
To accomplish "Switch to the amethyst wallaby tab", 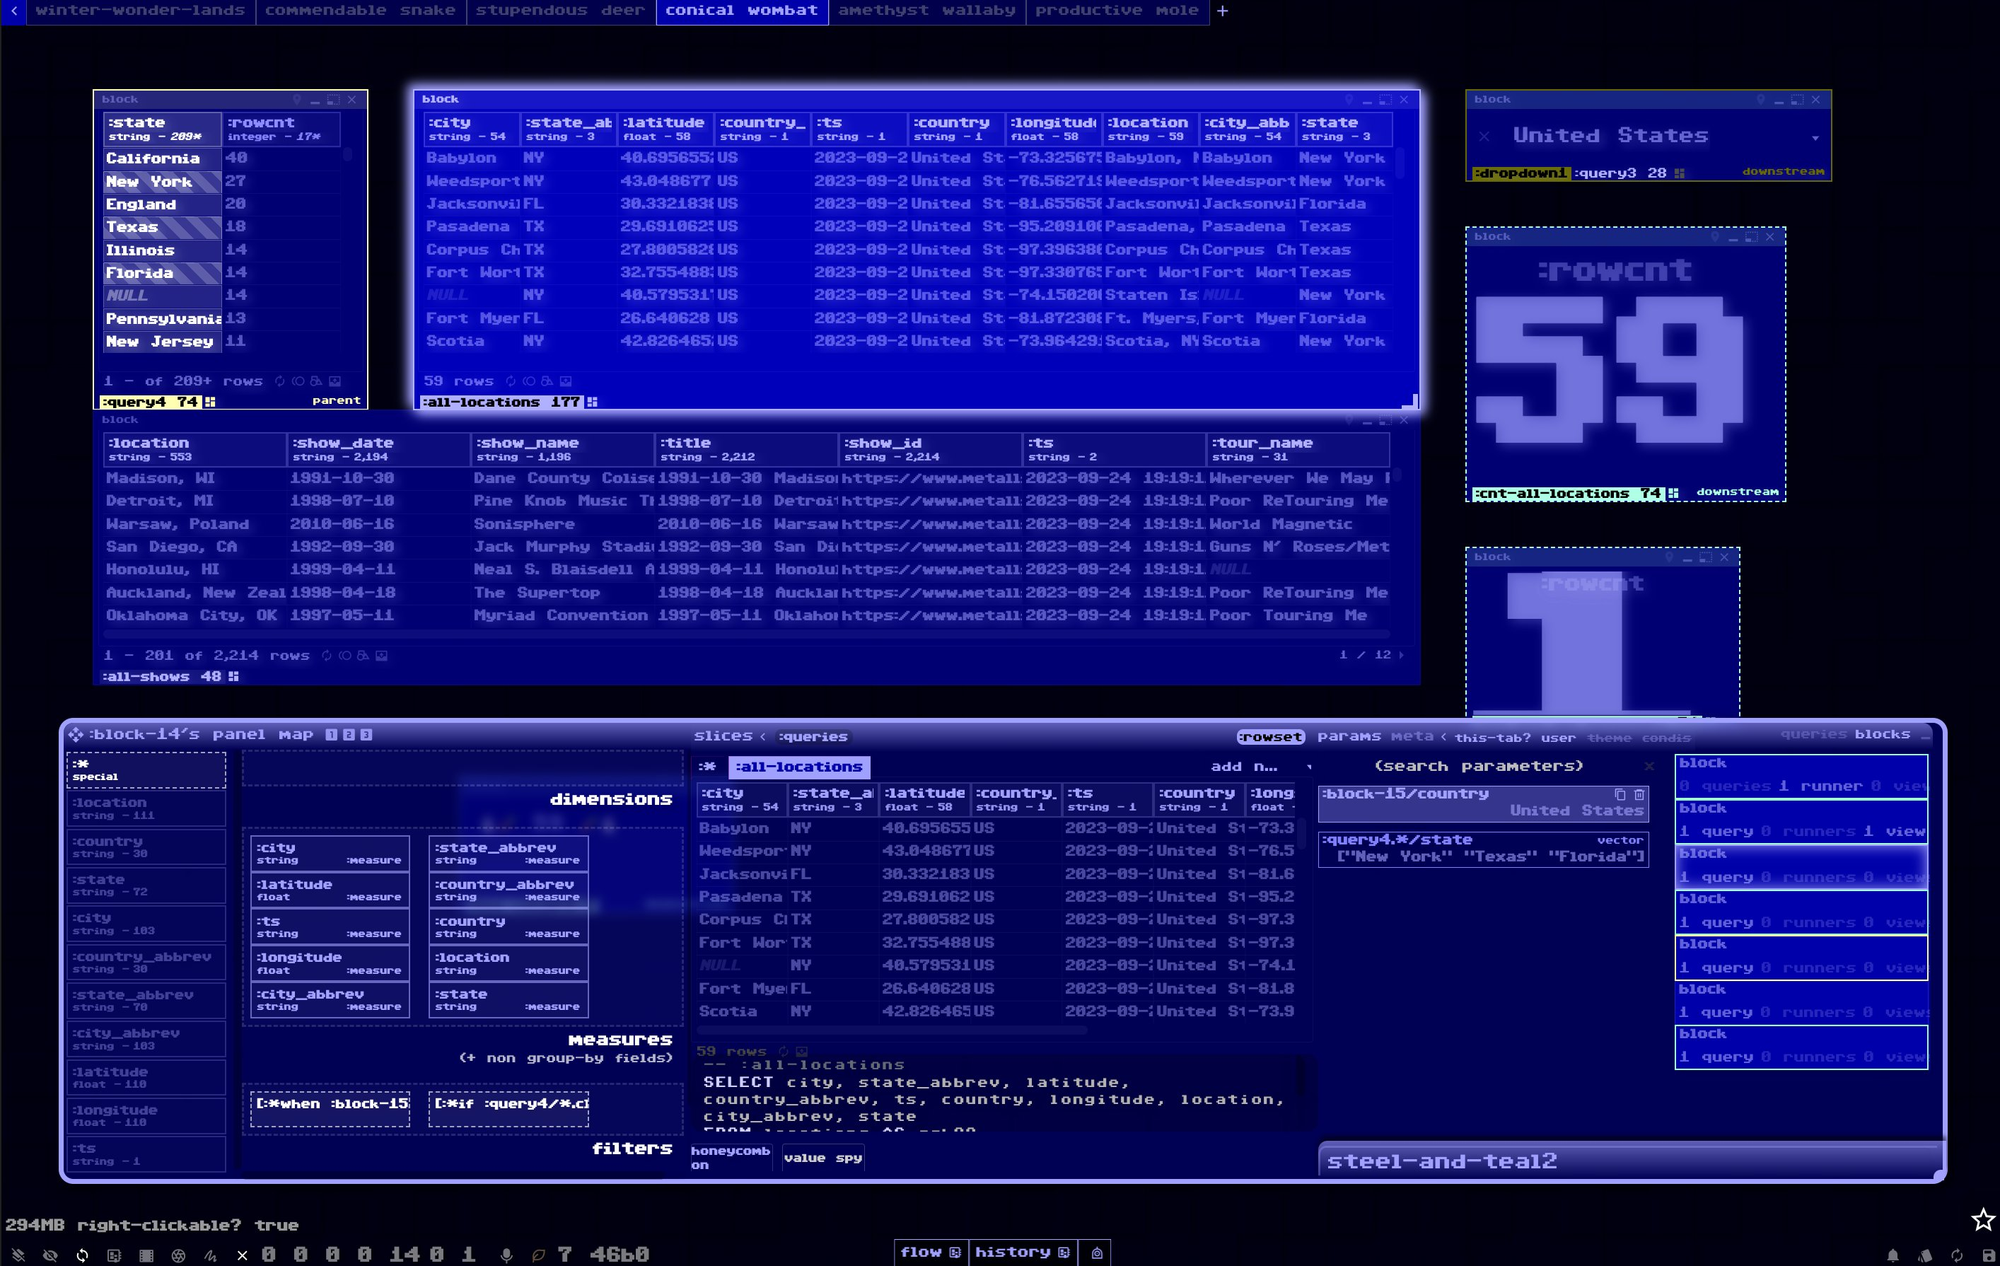I will pos(926,11).
